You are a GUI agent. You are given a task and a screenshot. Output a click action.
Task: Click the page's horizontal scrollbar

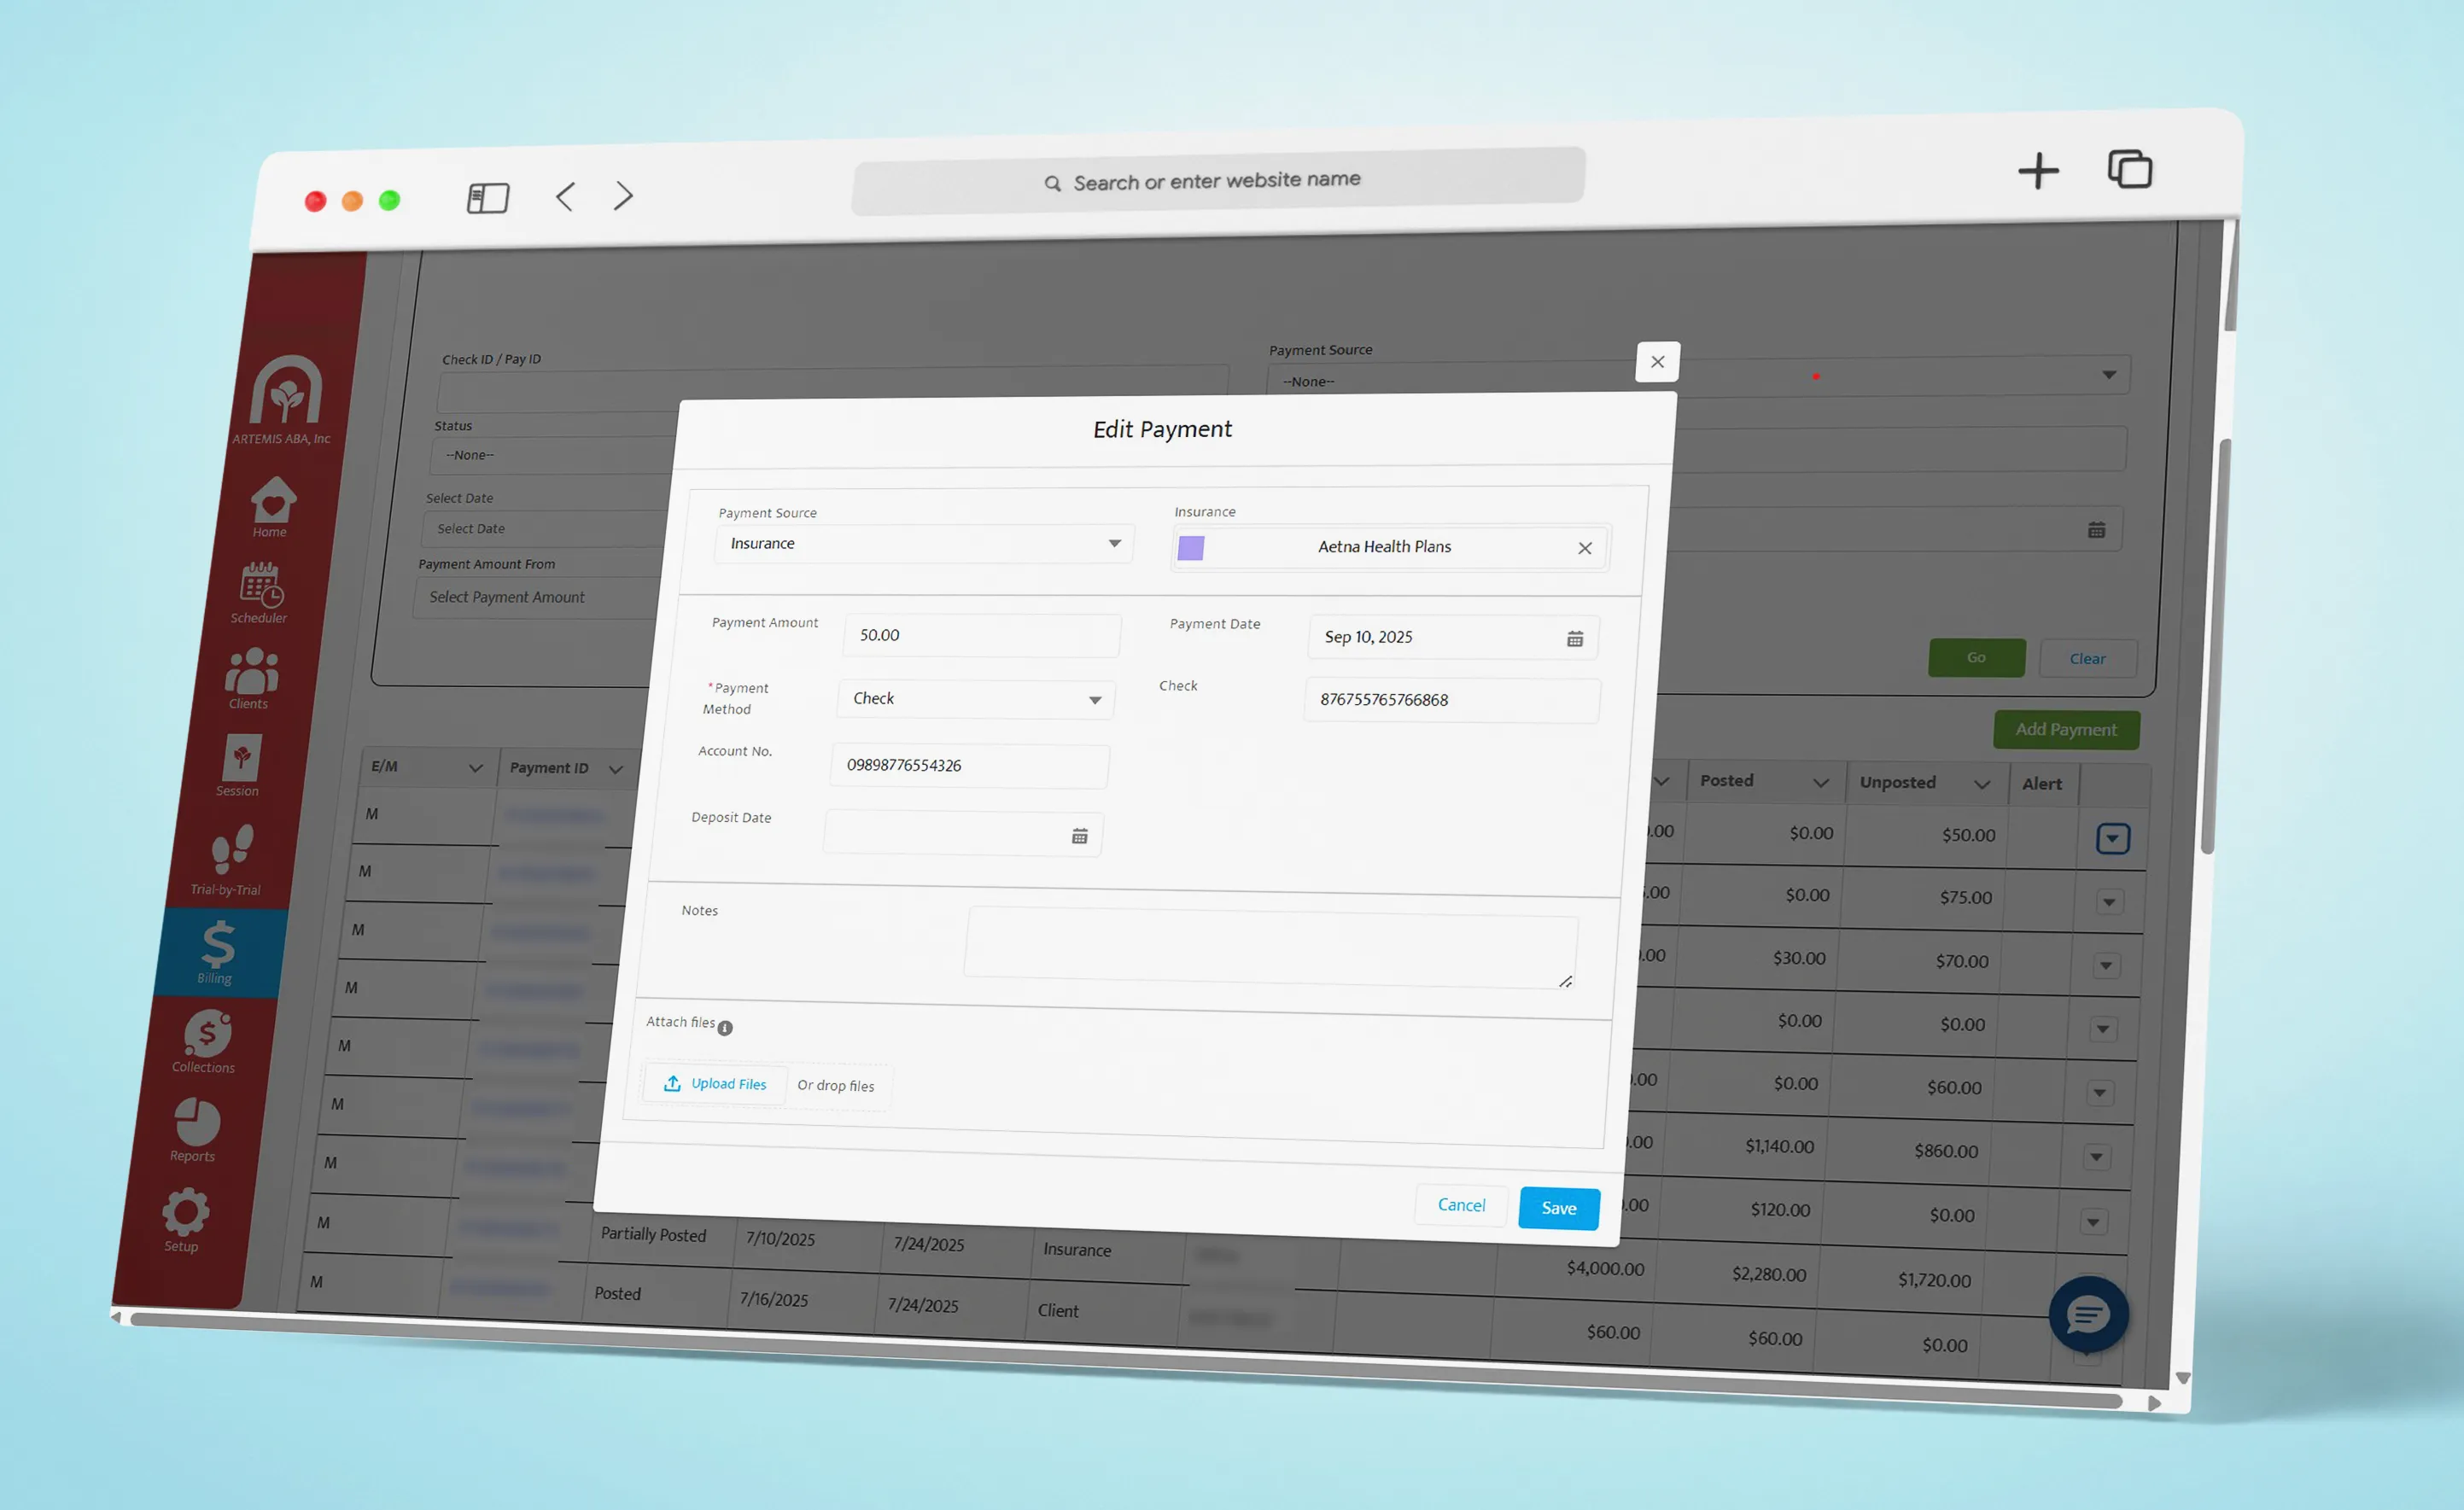coord(1126,1361)
